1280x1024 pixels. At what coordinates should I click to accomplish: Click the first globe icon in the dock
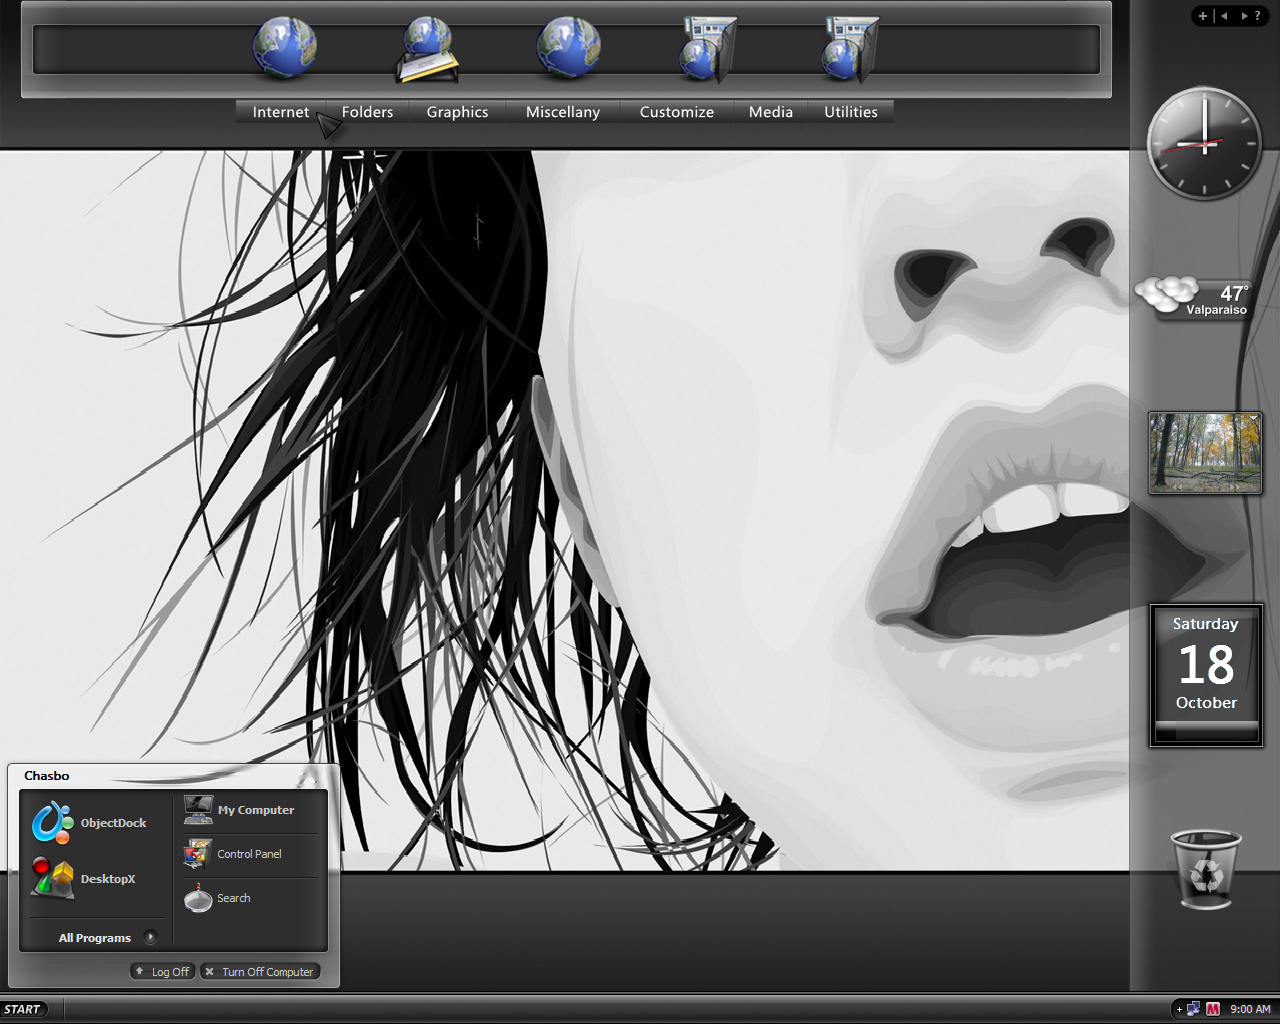(285, 48)
